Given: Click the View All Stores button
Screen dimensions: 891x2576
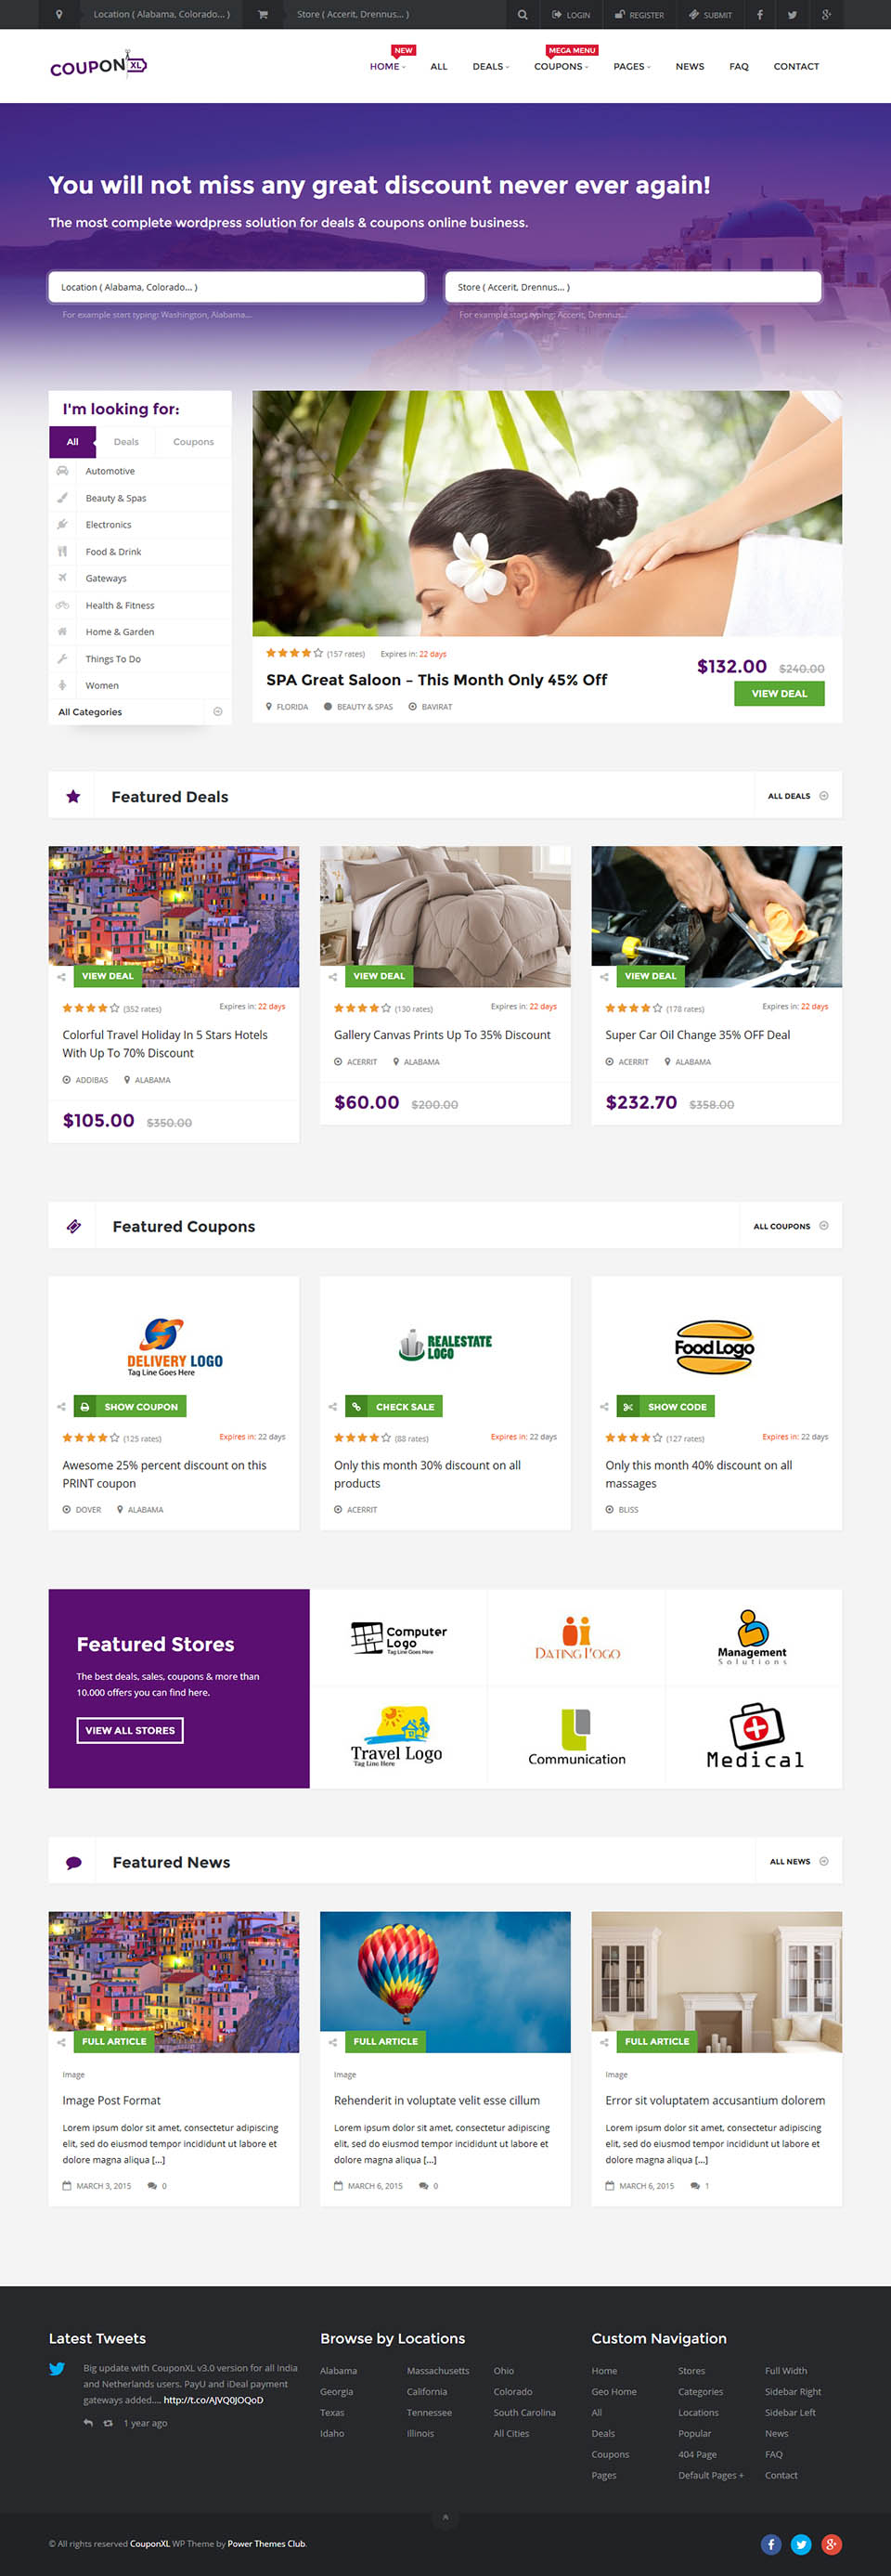Looking at the screenshot, I should [130, 1729].
